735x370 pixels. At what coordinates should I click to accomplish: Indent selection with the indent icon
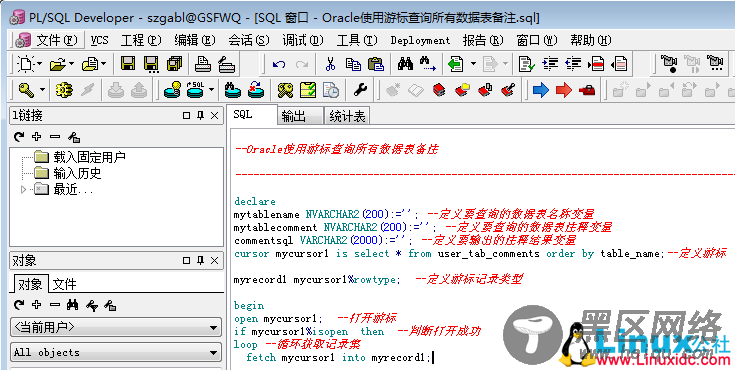point(550,64)
